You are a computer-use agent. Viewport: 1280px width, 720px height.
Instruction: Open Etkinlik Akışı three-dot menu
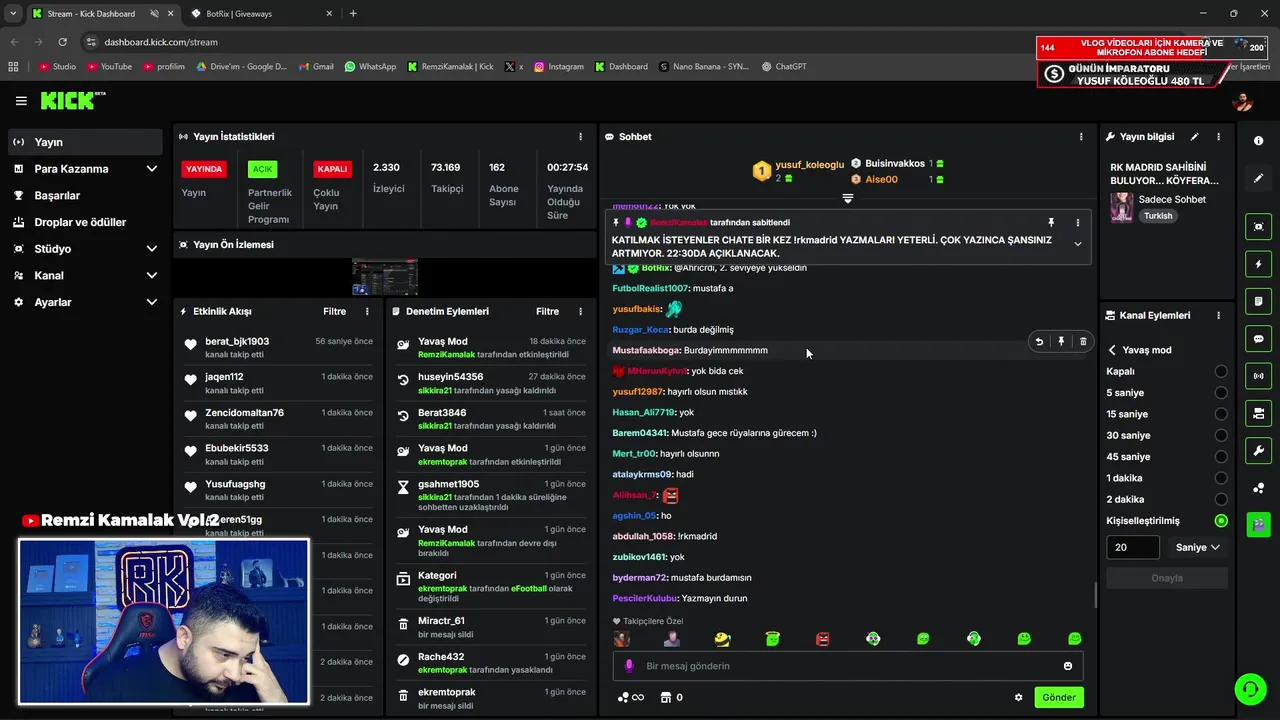coord(367,311)
